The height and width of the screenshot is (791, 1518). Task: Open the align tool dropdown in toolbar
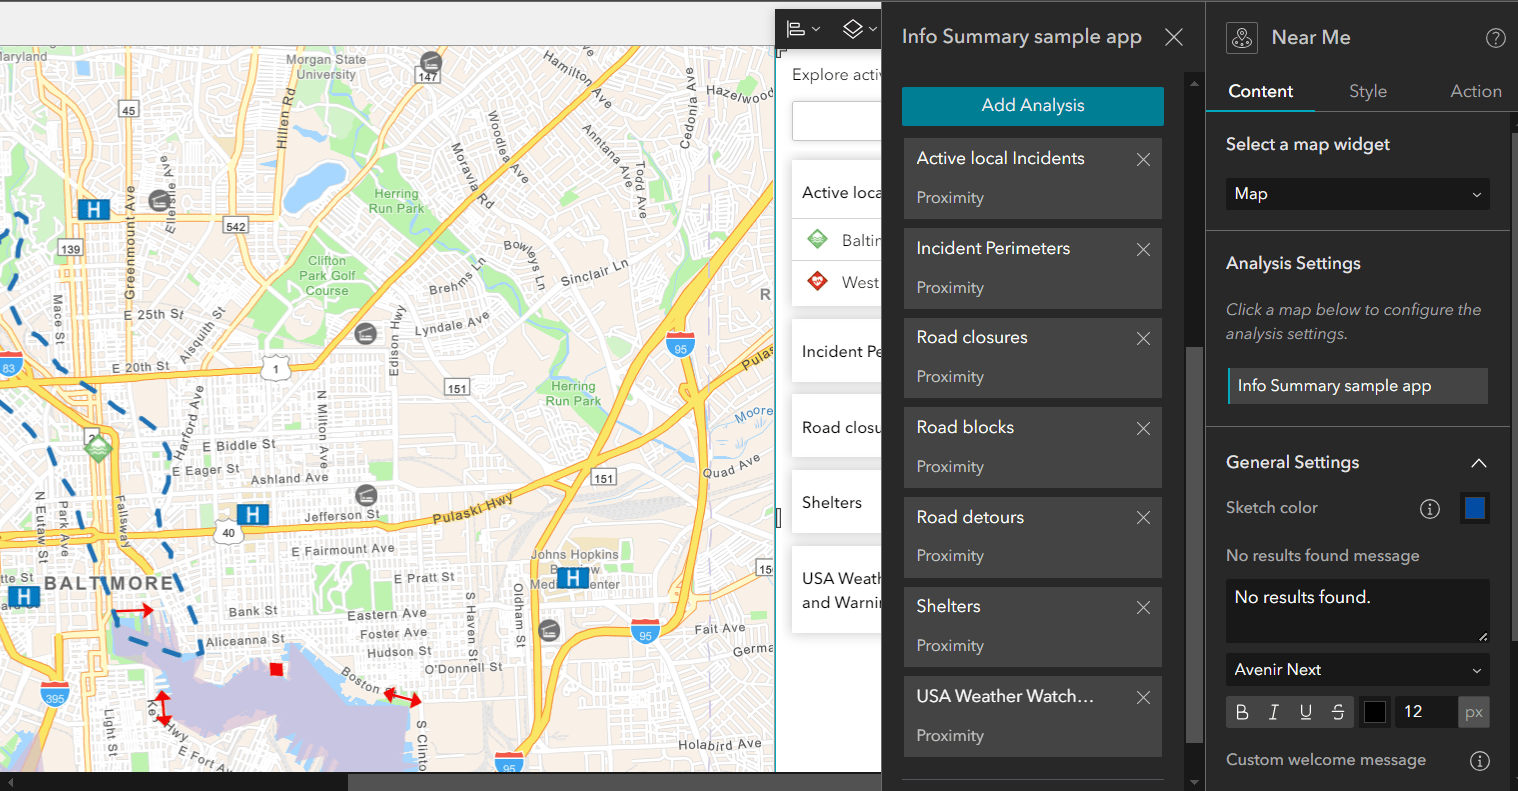pos(803,29)
